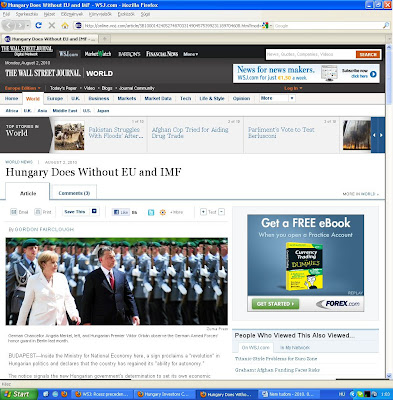
Task: Click the Save This button
Action: [x=81, y=211]
